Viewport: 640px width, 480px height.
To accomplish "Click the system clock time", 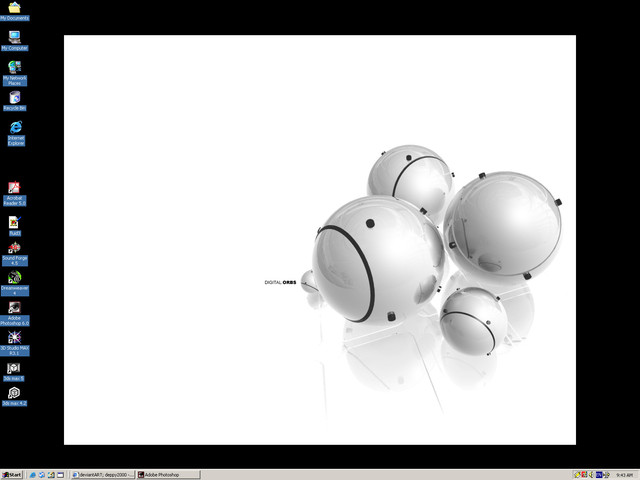I will tap(624, 475).
